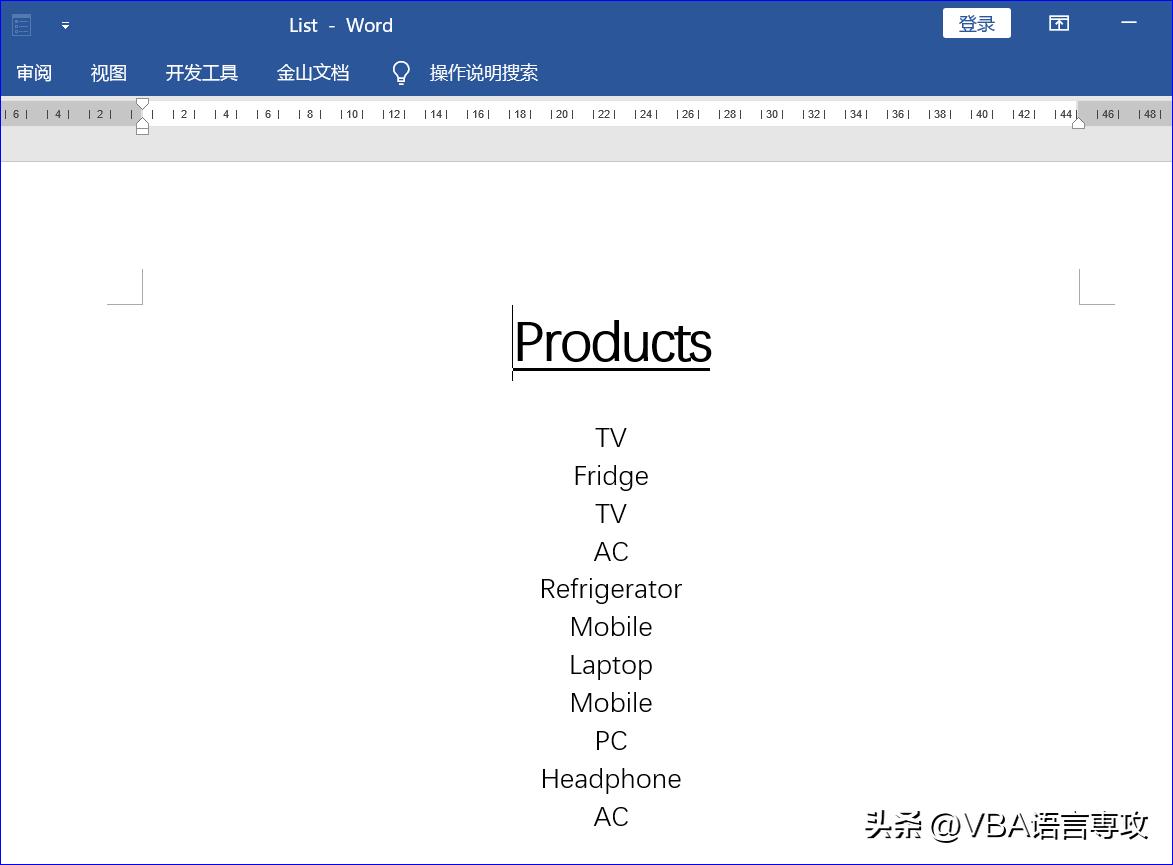Minimize the Word window
This screenshot has height=865, width=1173.
point(1129,23)
